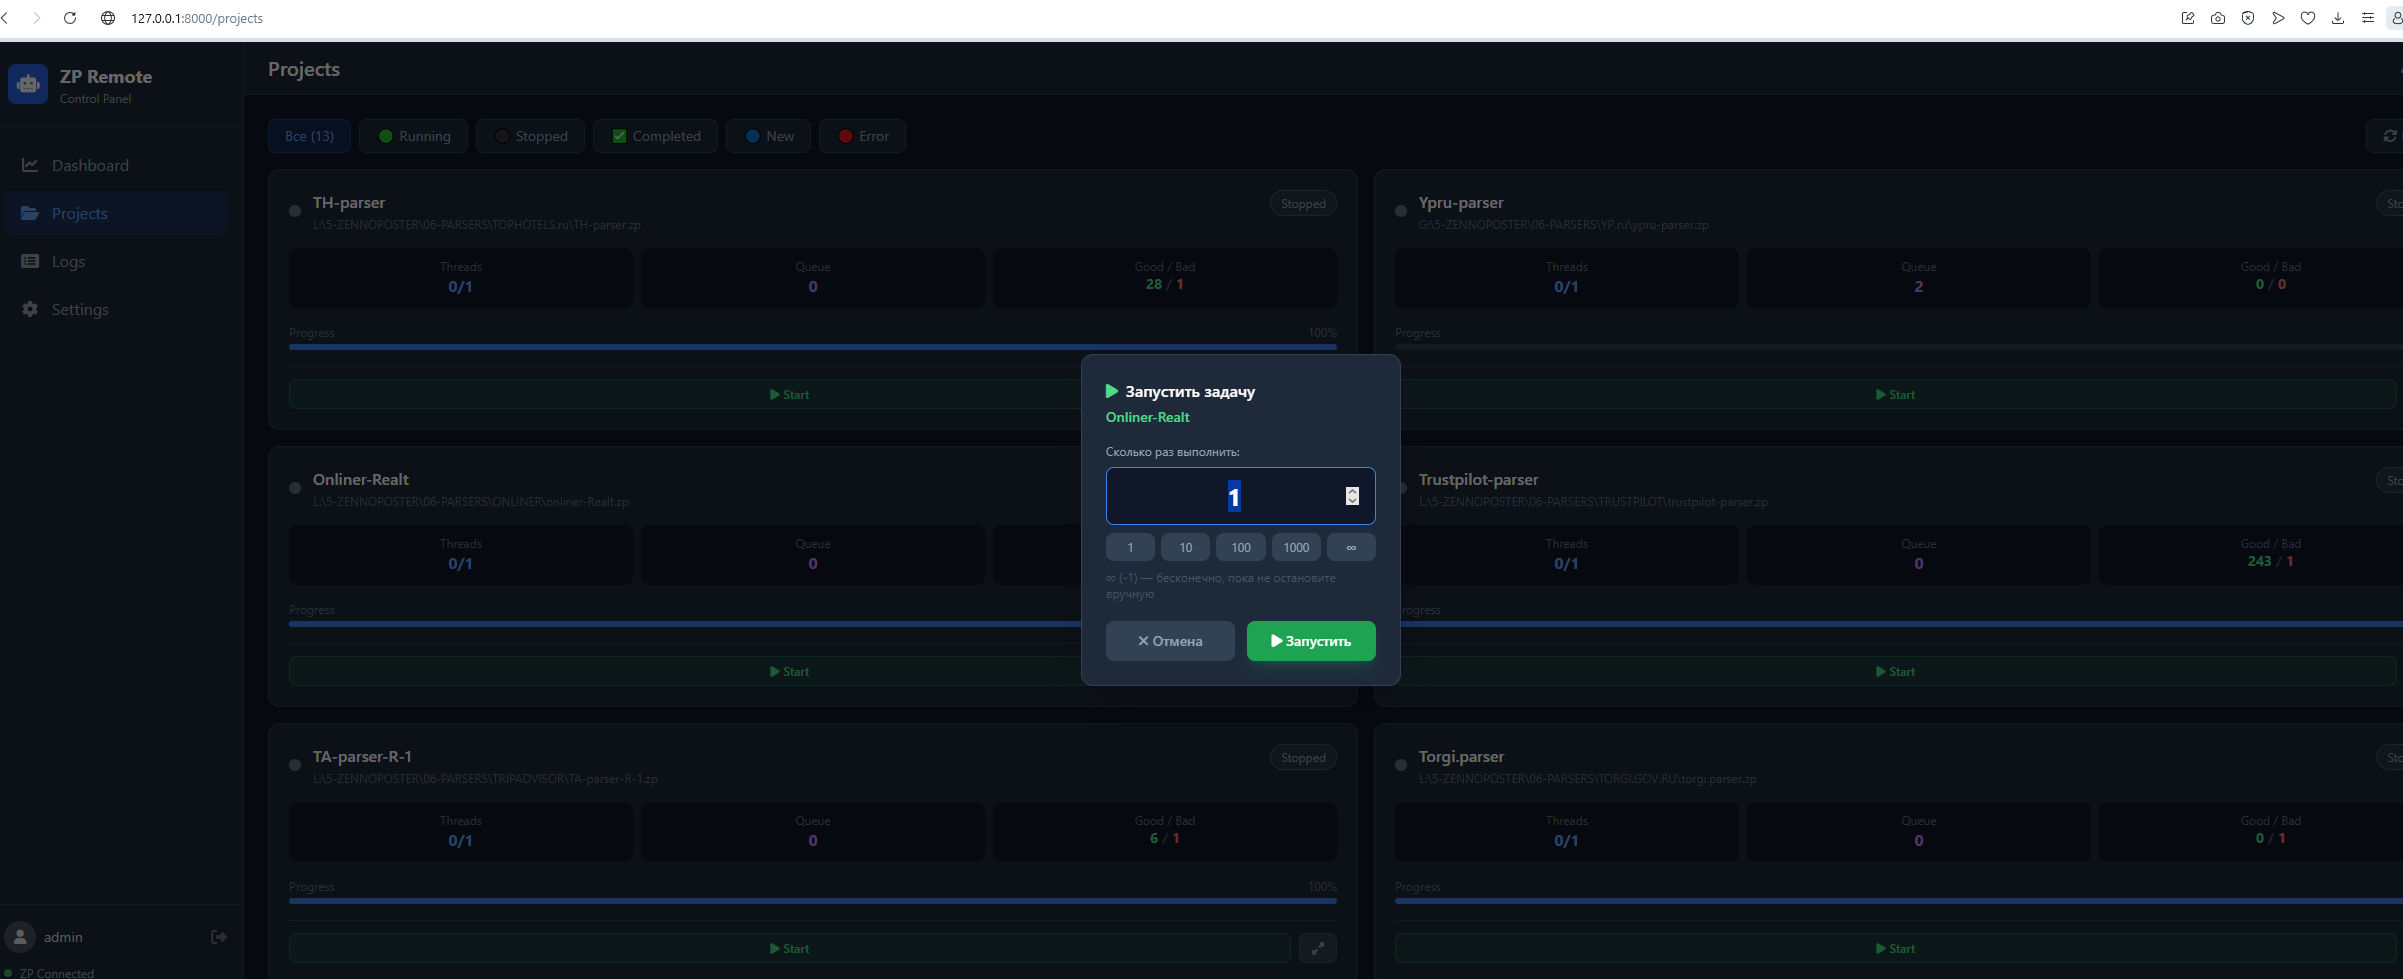Click the TOPHOTELS.ru\TH-parser.zp file path
The width and height of the screenshot is (2403, 979).
point(476,225)
